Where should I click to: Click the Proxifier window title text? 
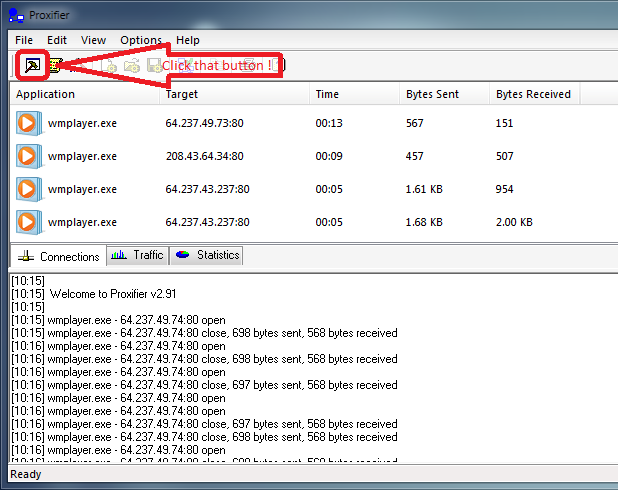[49, 15]
